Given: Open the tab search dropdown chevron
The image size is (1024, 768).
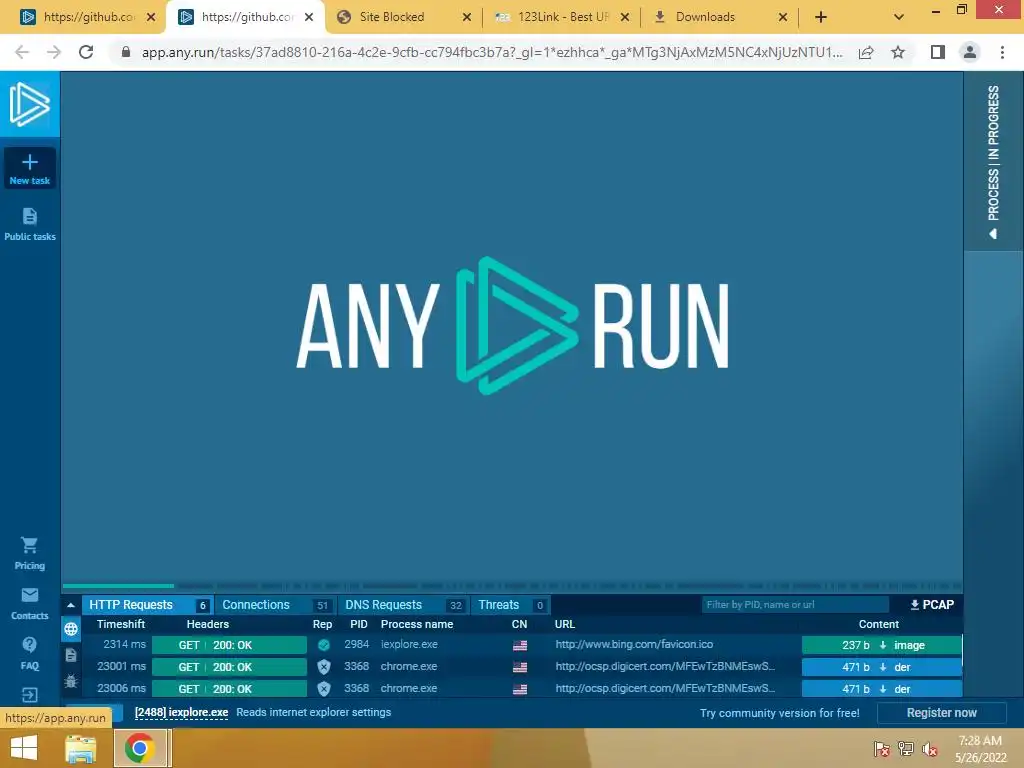Looking at the screenshot, I should 899,17.
